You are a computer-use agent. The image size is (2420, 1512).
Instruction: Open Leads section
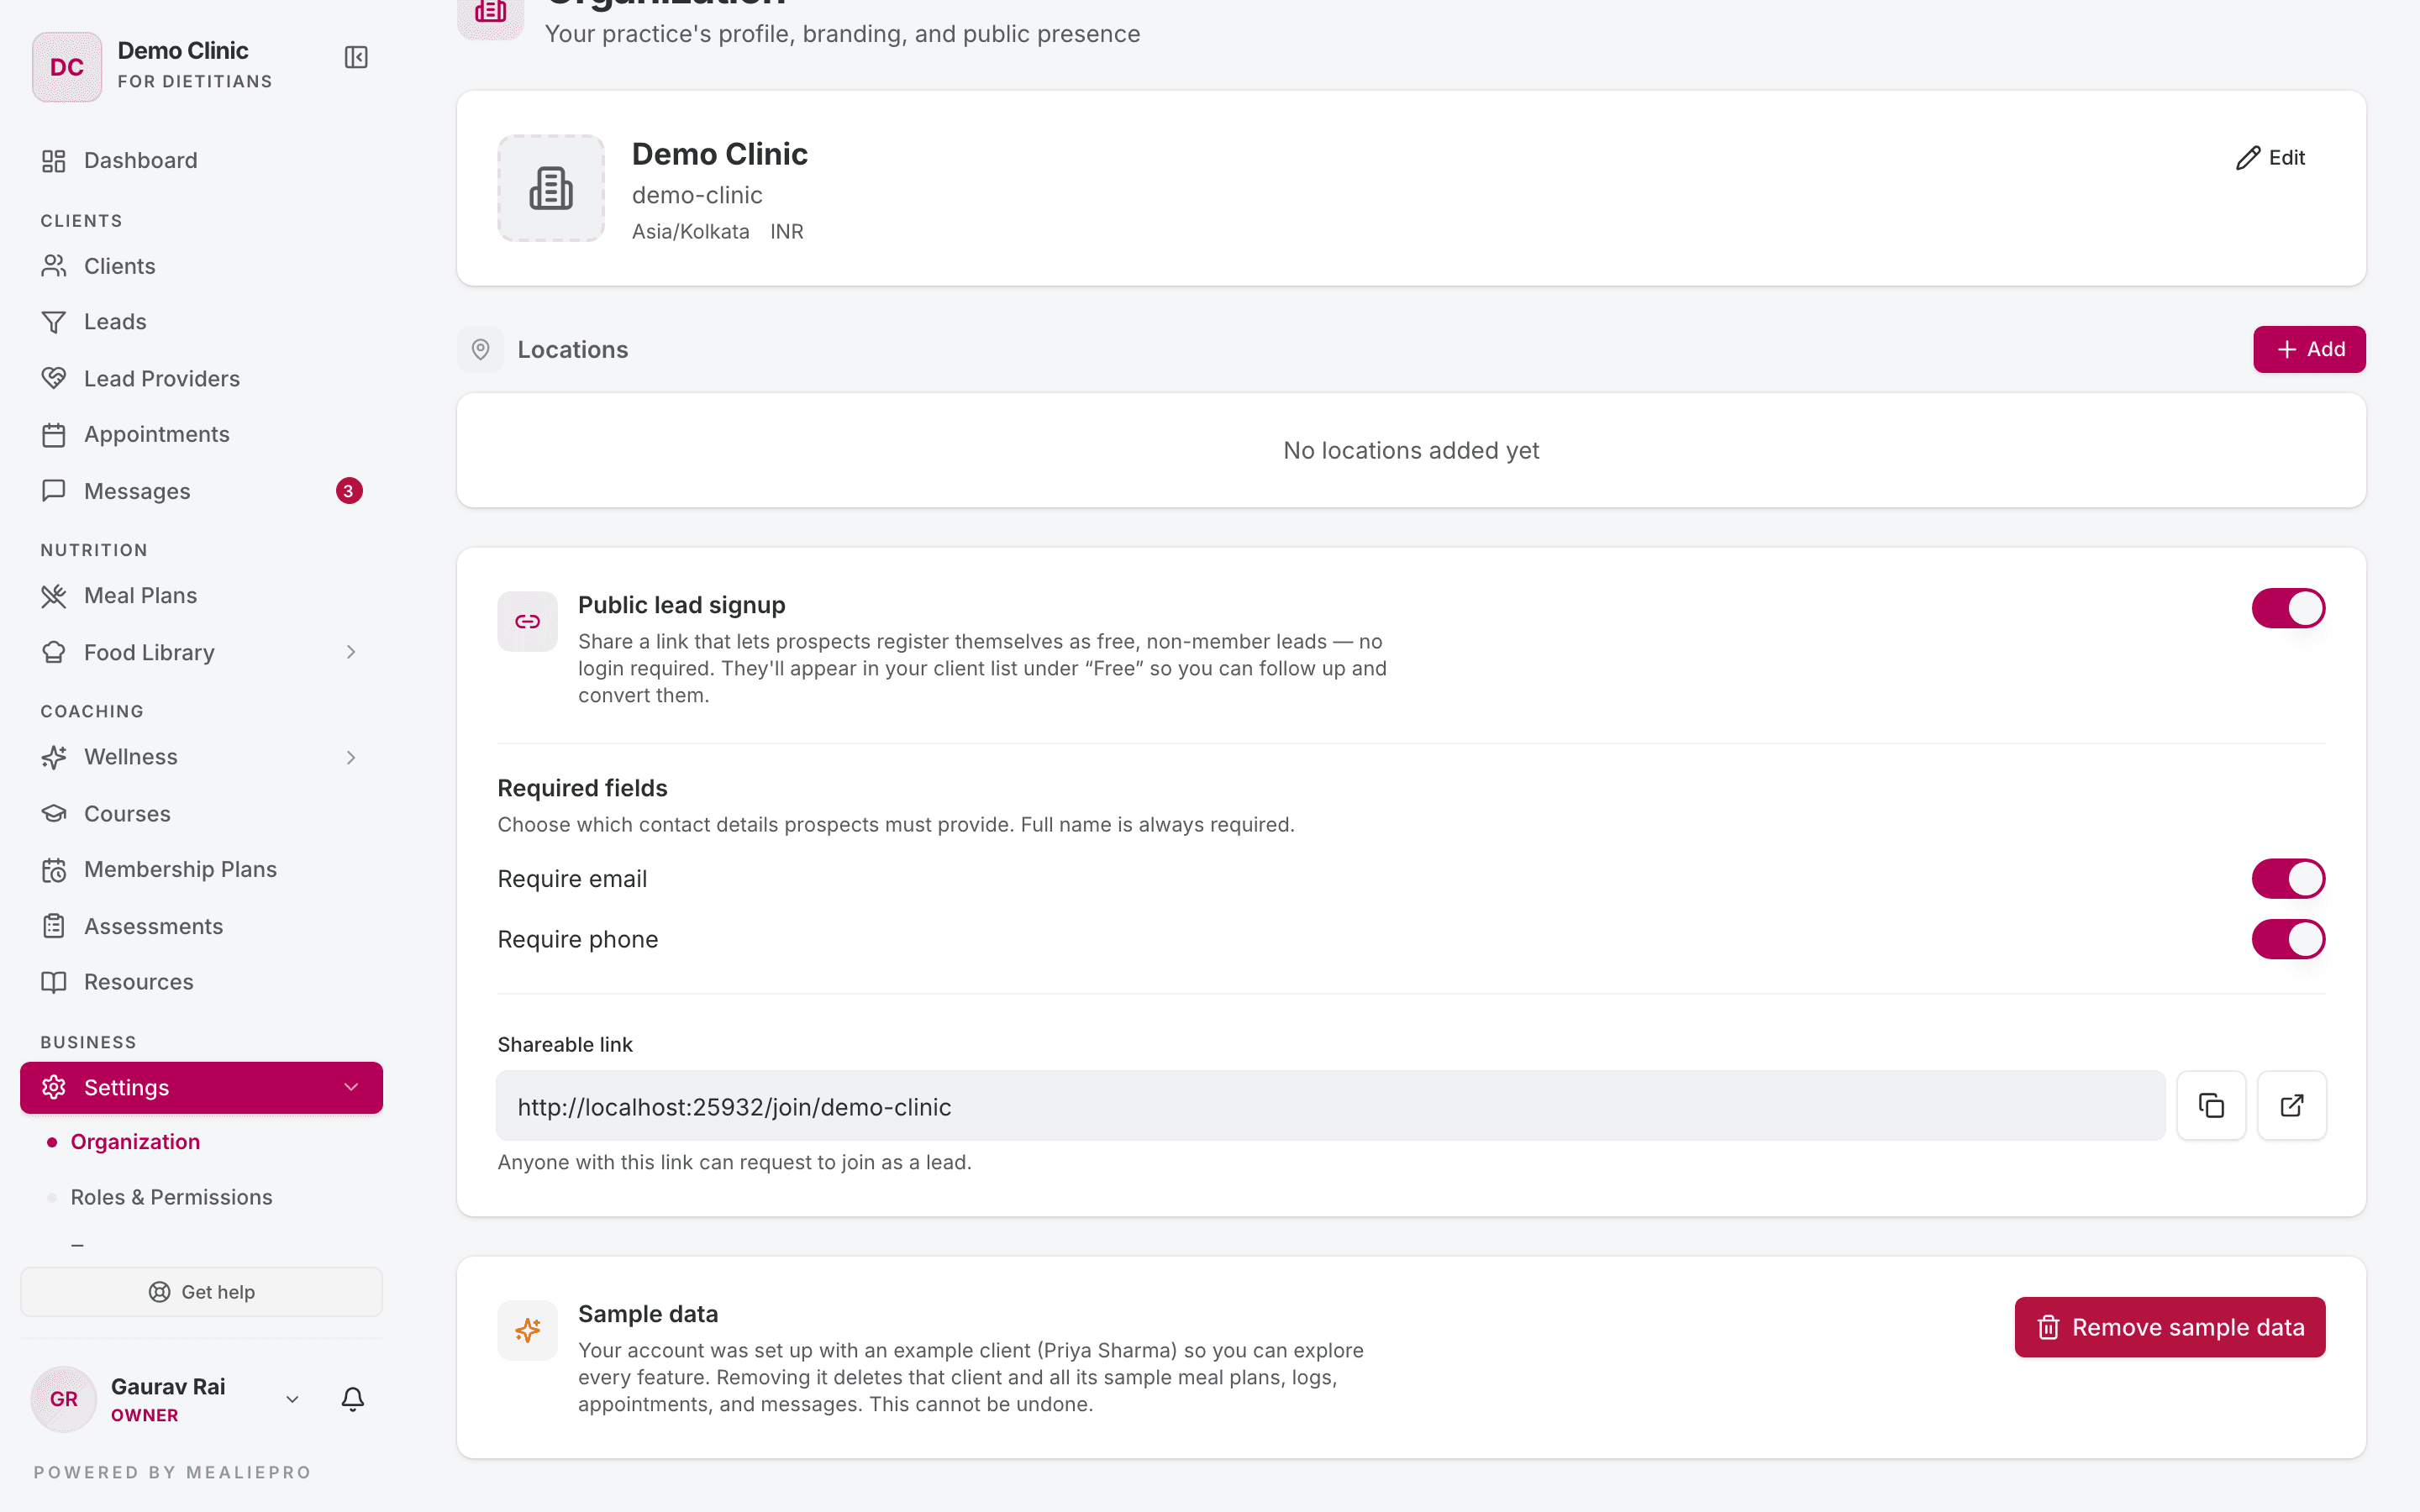pos(201,322)
